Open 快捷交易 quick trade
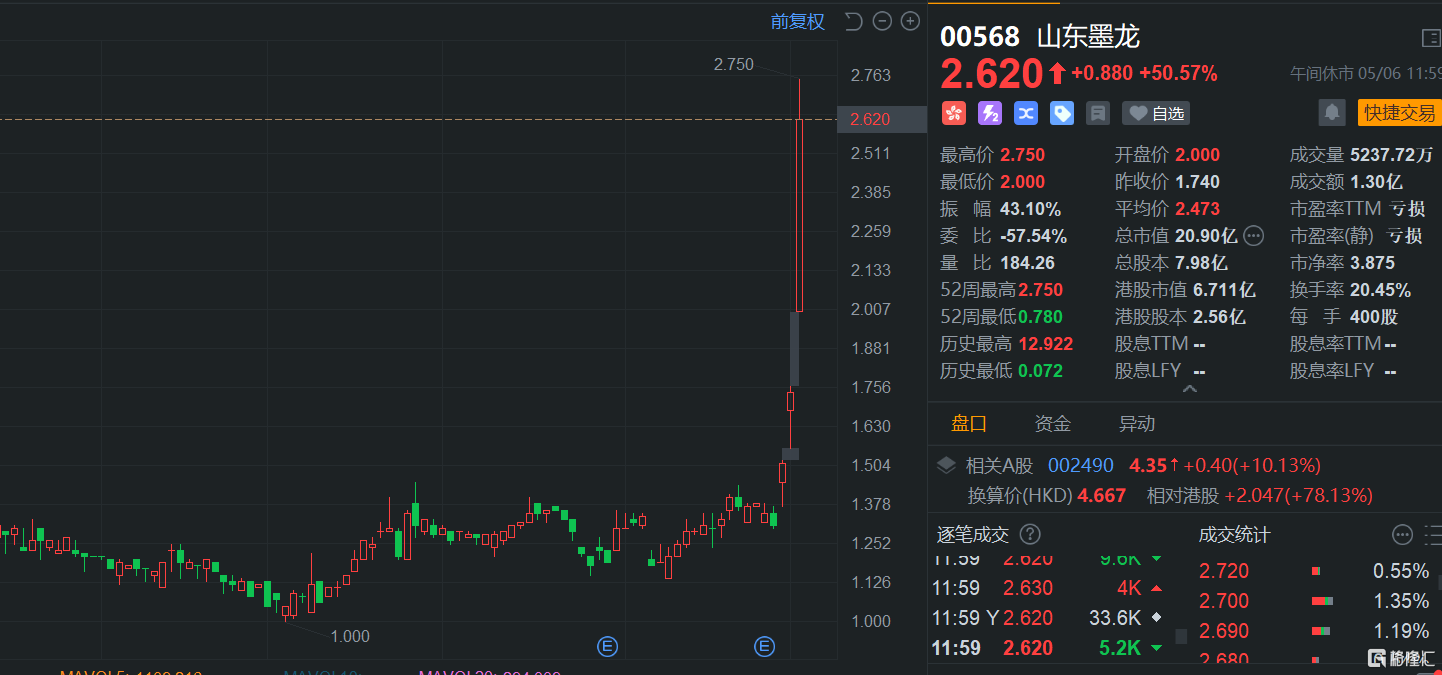Screen dimensions: 1442x675 point(1399,113)
